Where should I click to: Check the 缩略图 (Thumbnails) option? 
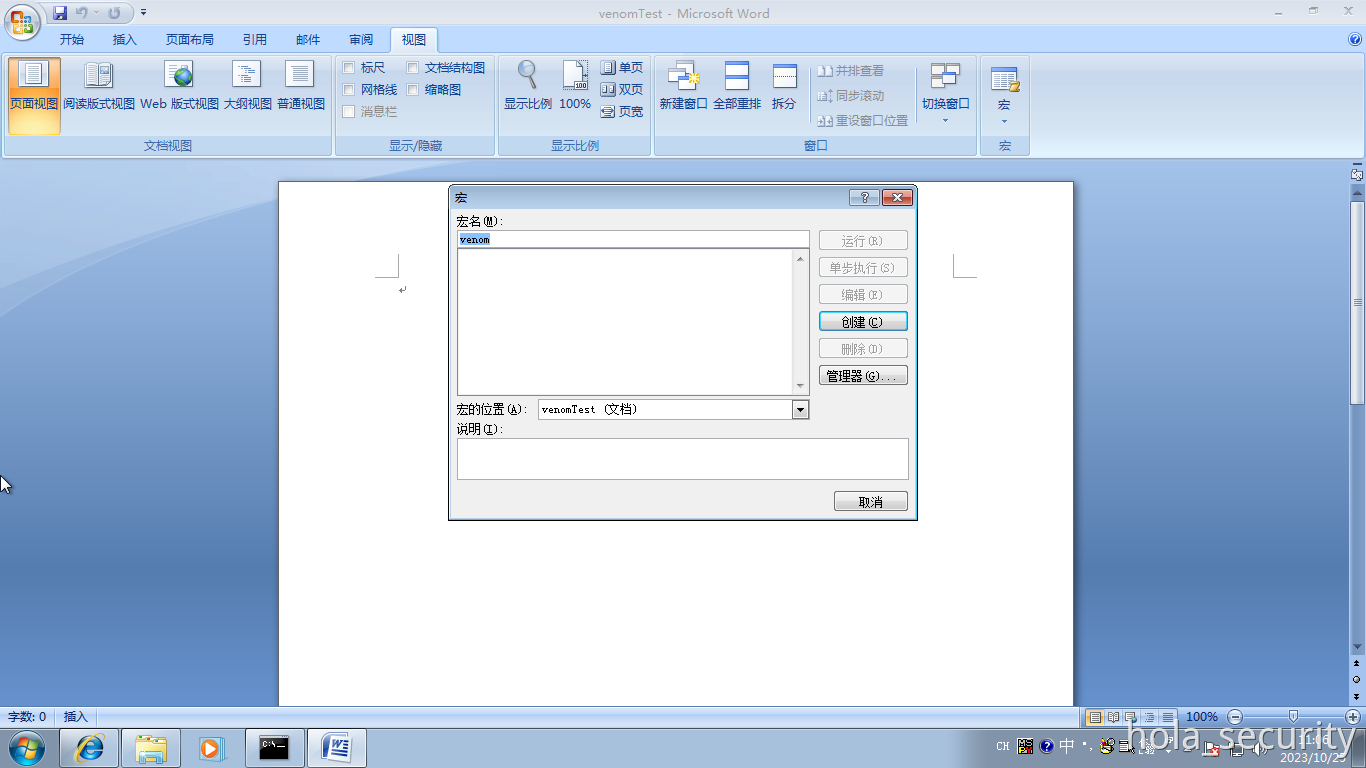click(413, 89)
